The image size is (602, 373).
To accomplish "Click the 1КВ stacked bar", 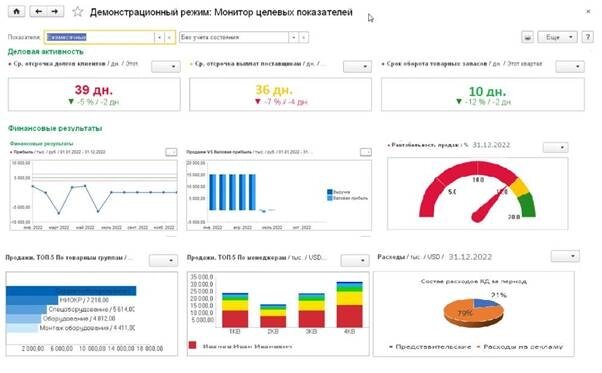I will point(235,310).
